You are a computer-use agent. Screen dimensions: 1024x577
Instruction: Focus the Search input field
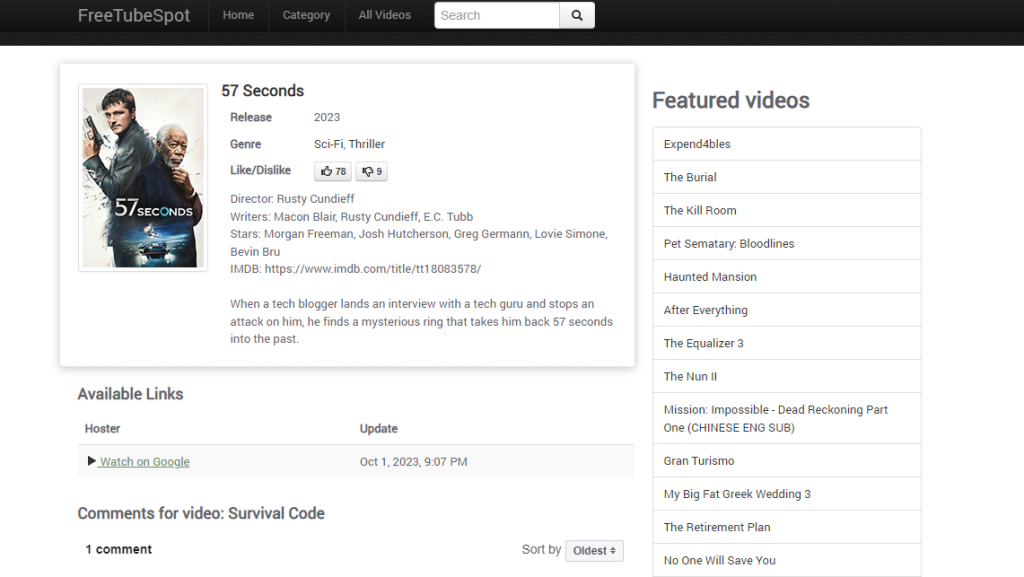click(x=497, y=16)
